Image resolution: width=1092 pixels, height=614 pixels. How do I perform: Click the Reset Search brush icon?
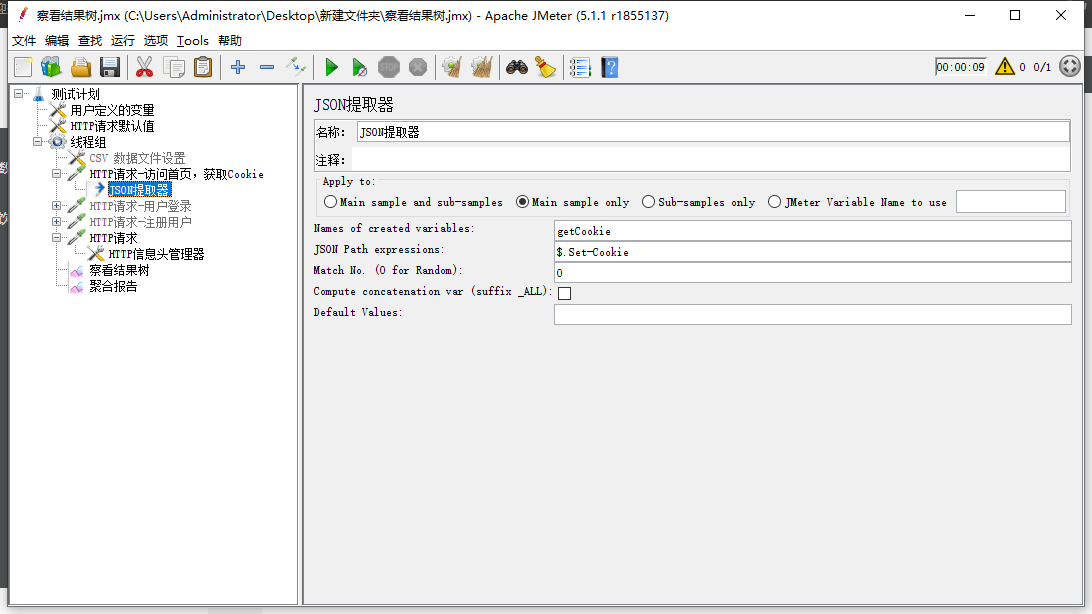tap(545, 68)
